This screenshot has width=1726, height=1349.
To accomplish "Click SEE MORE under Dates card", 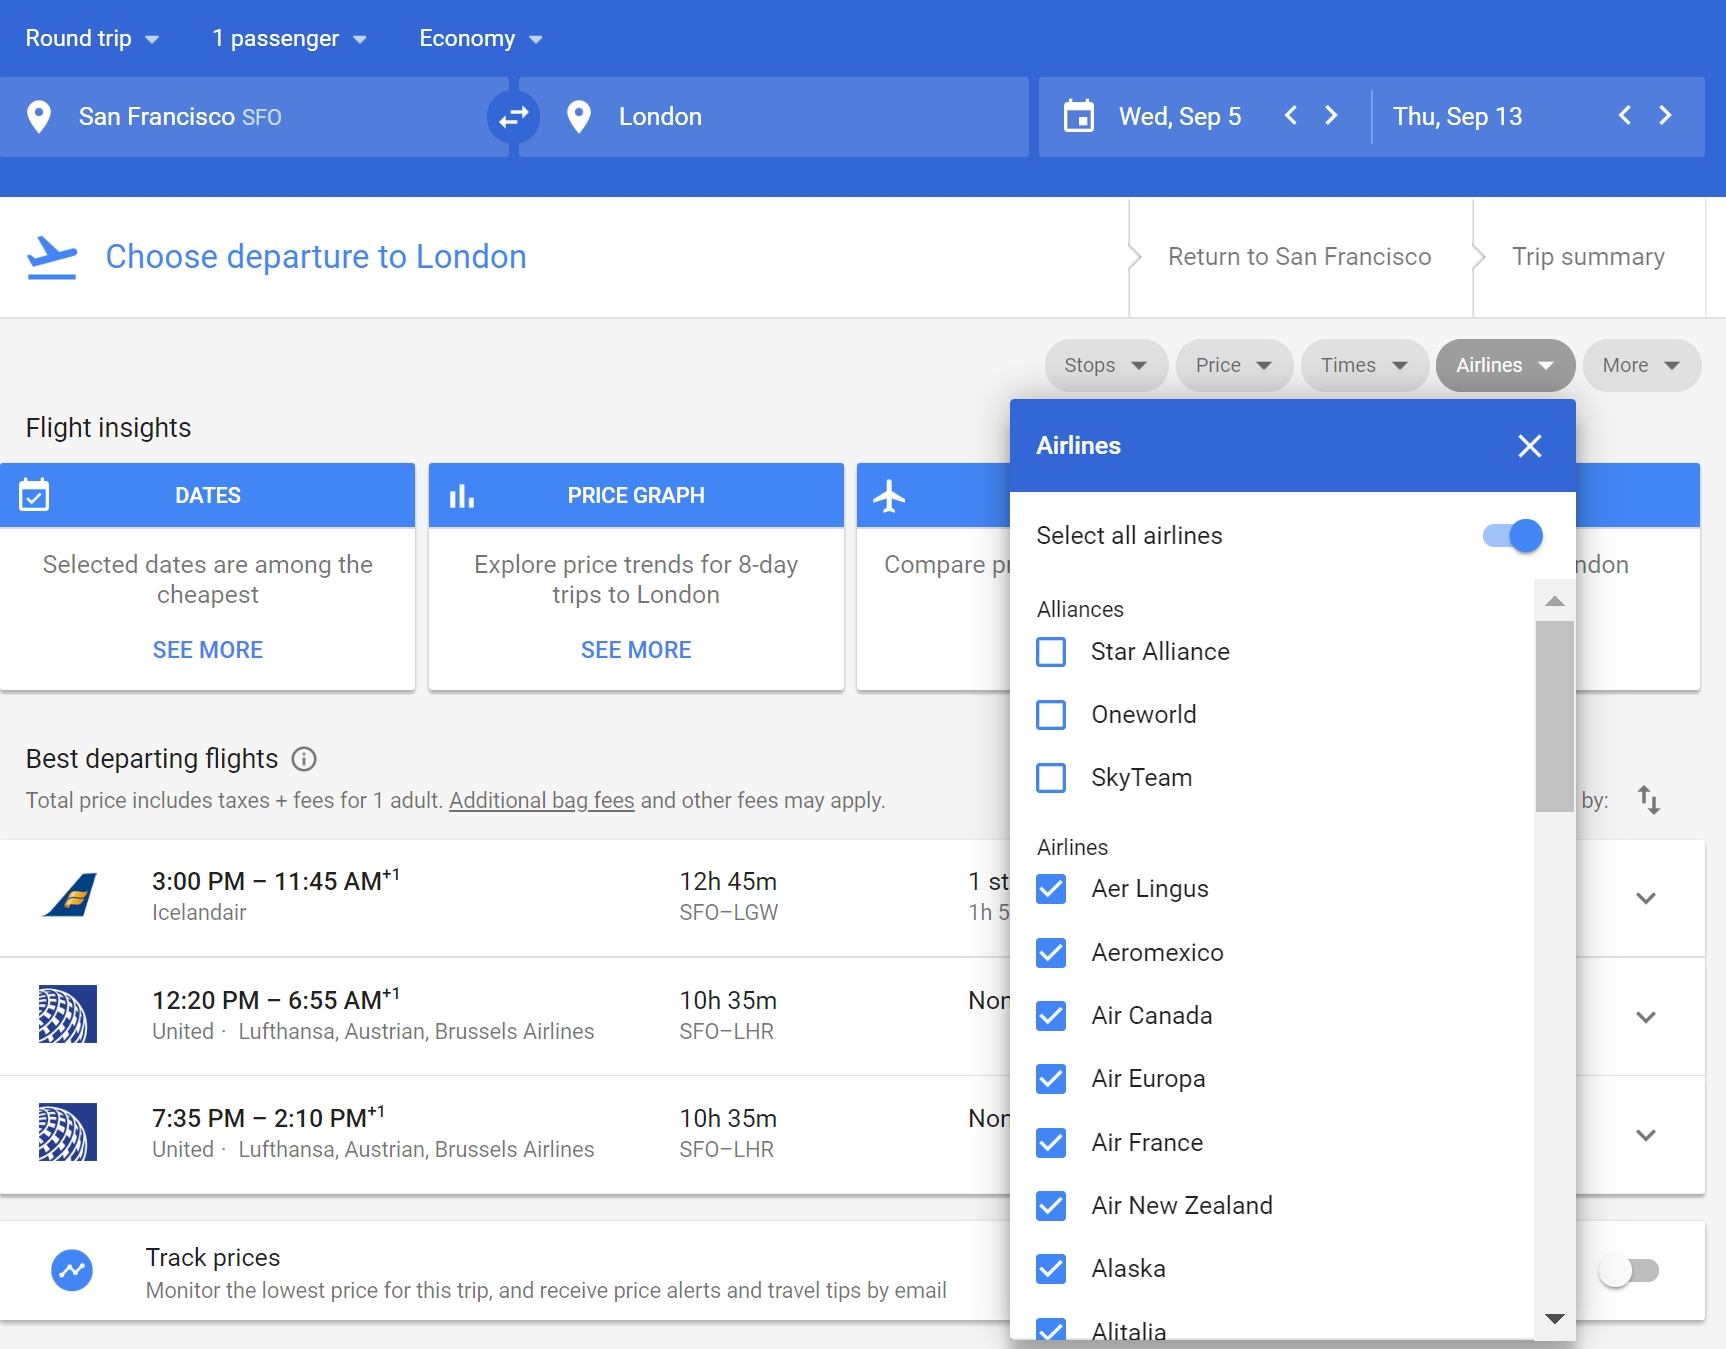I will (x=208, y=650).
